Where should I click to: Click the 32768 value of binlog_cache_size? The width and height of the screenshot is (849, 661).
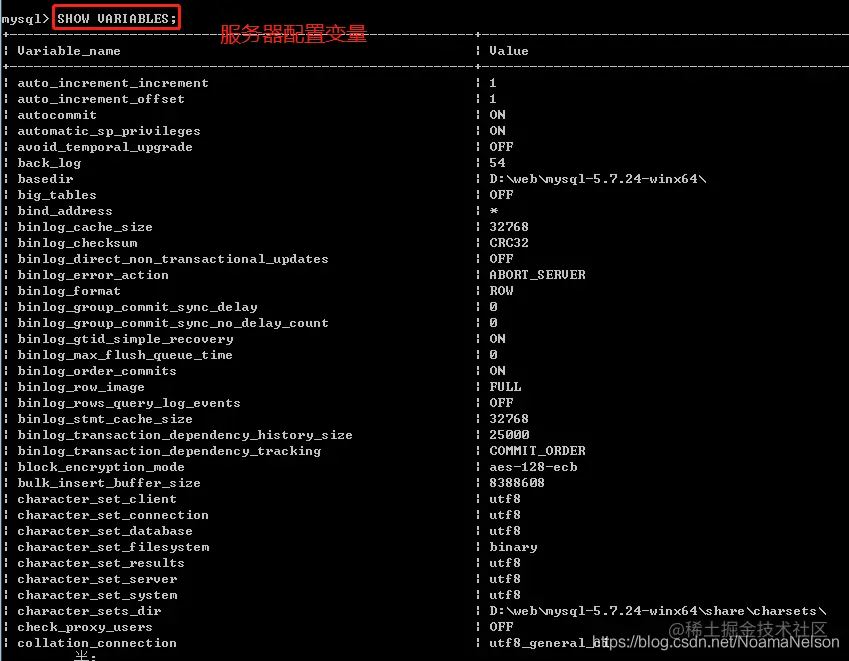[x=509, y=227]
